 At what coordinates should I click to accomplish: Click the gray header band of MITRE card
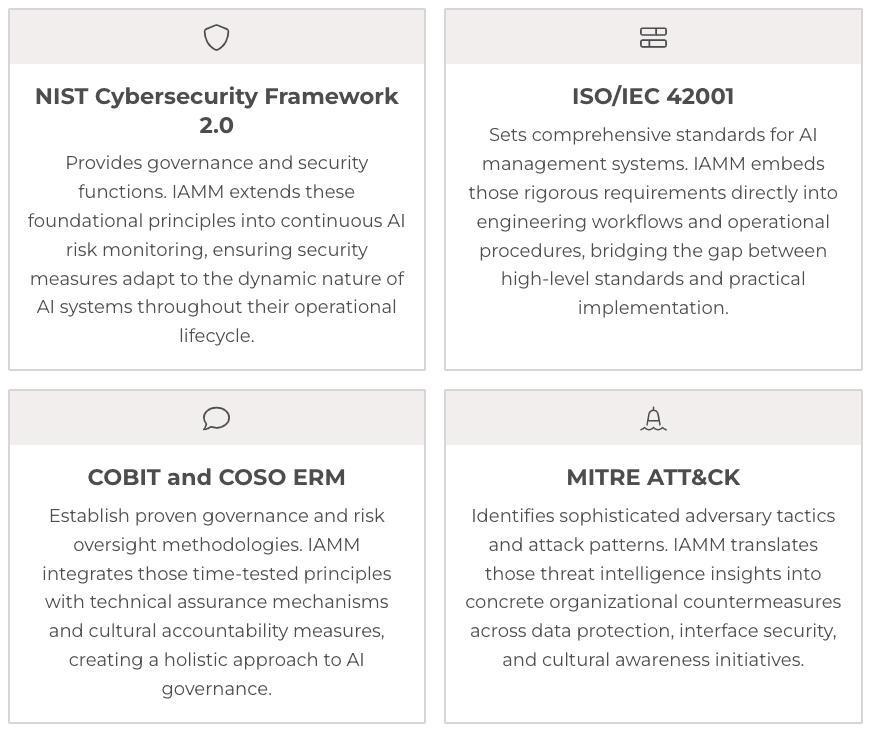click(653, 418)
